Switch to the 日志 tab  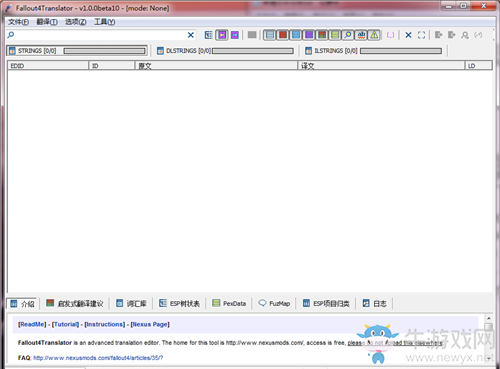pyautogui.click(x=374, y=303)
